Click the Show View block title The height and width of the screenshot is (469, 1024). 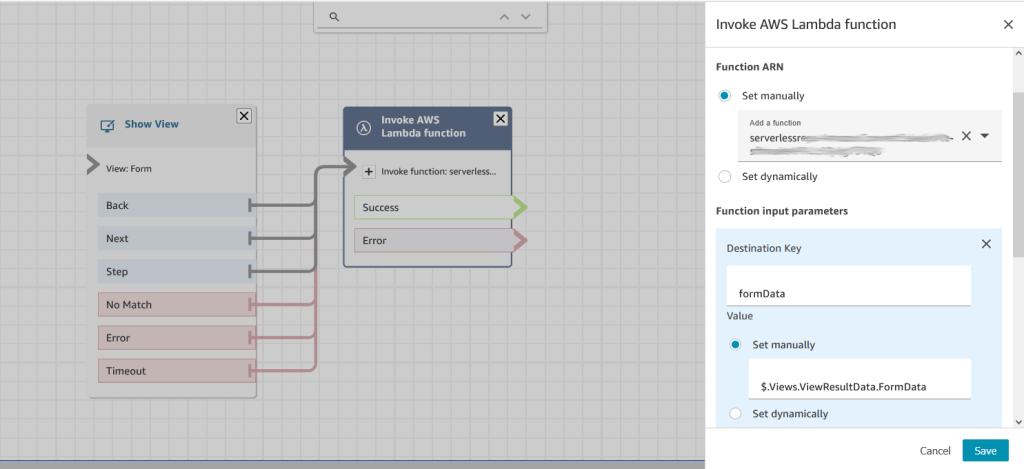(x=152, y=124)
